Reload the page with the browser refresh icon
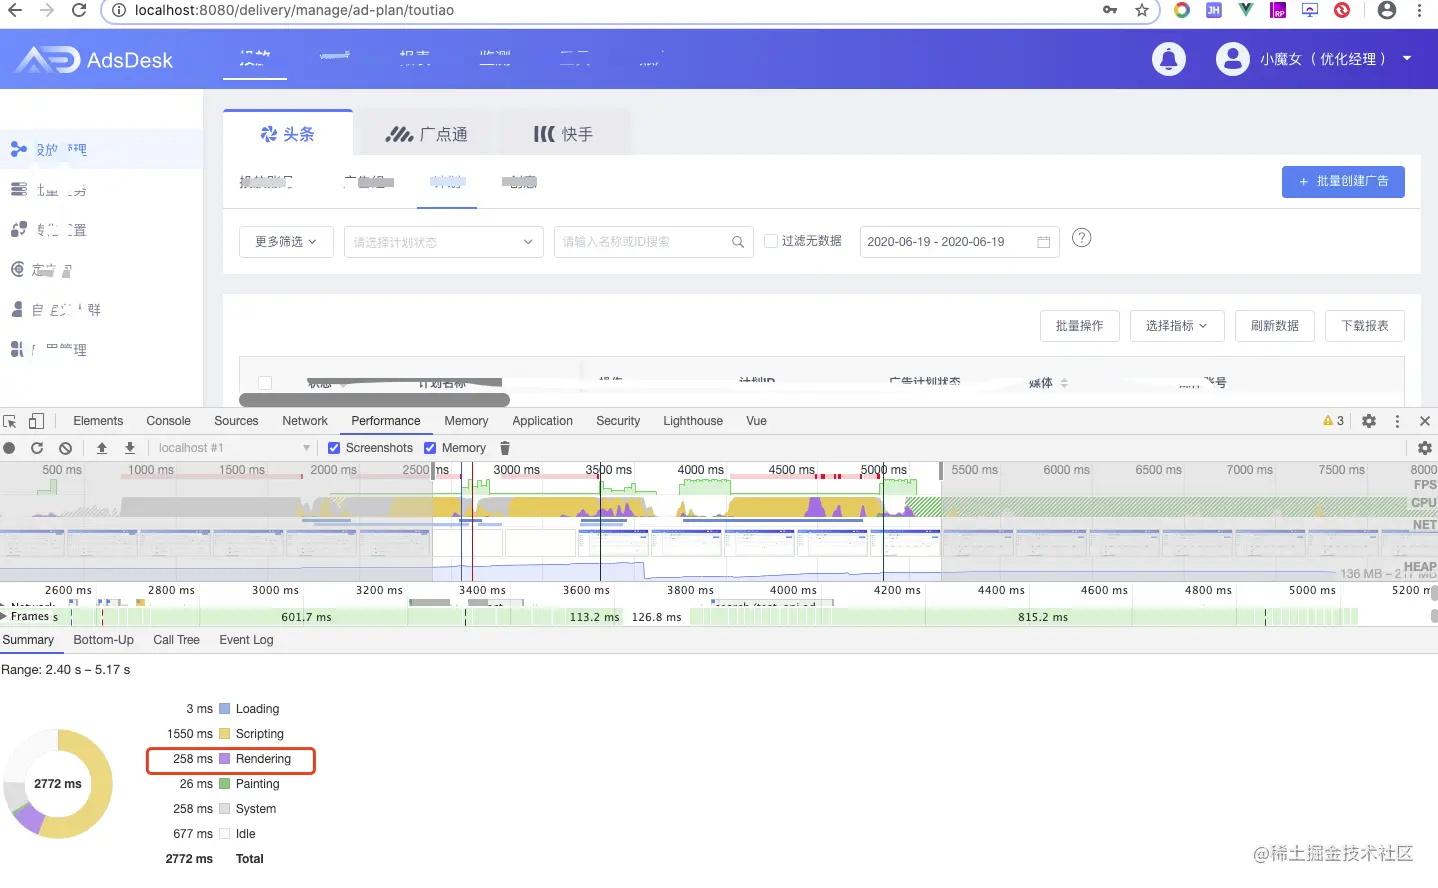This screenshot has width=1438, height=888. pyautogui.click(x=79, y=10)
